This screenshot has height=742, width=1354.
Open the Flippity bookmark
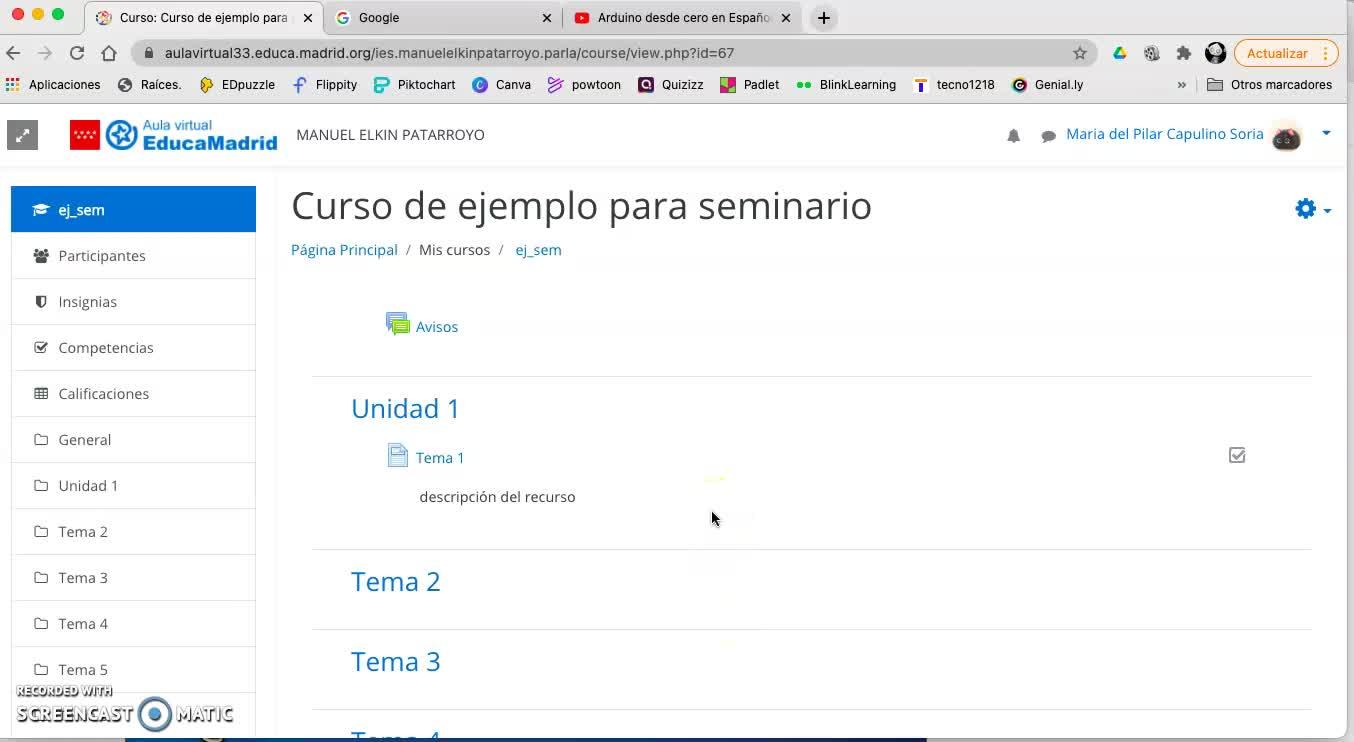[x=325, y=85]
